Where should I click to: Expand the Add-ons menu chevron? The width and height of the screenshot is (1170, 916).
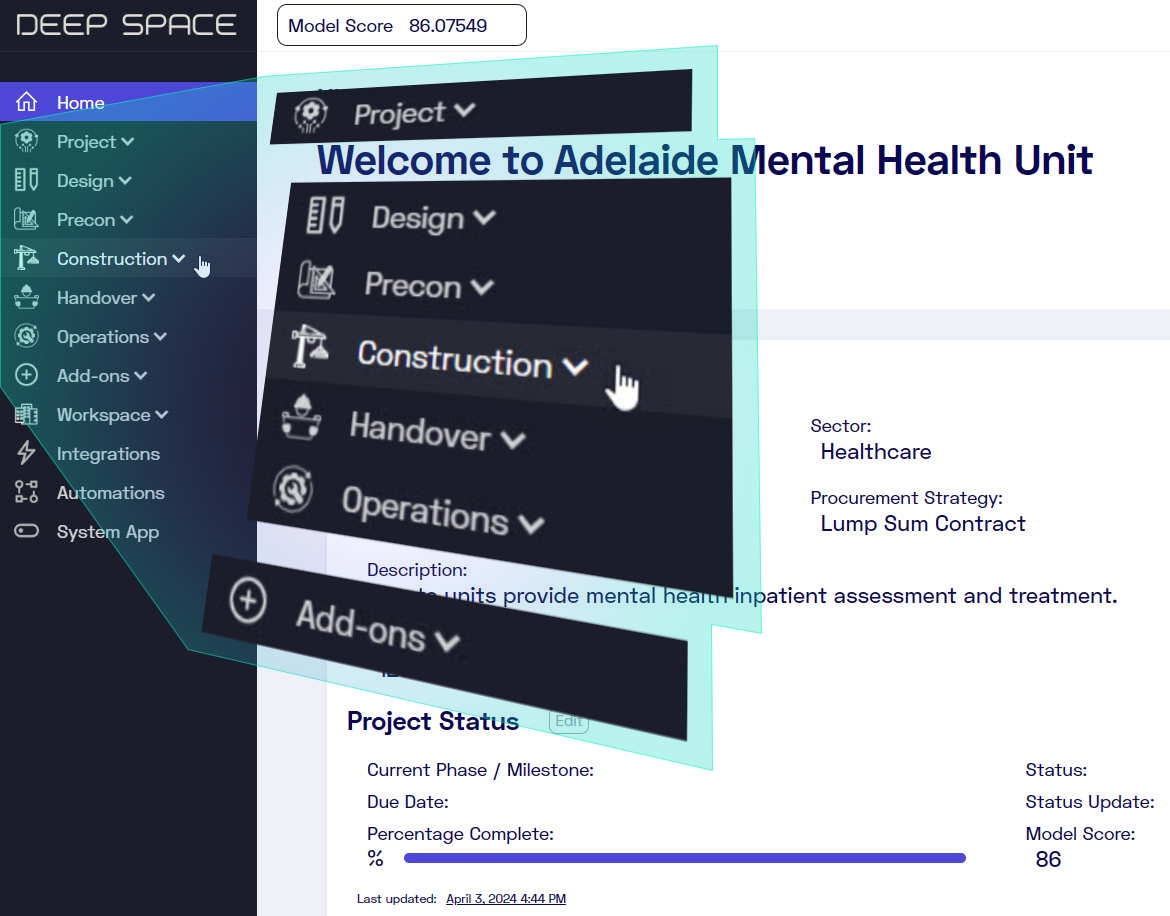coord(141,376)
